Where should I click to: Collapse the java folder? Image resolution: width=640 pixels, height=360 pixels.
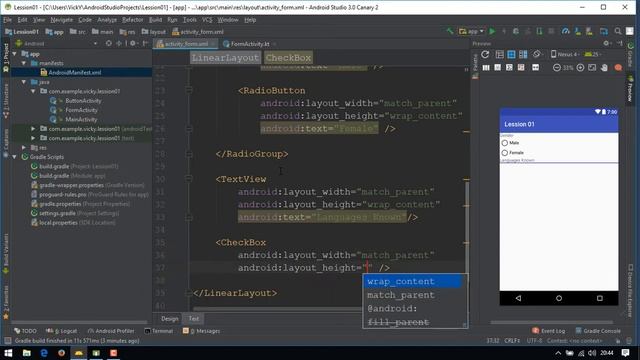(x=24, y=82)
